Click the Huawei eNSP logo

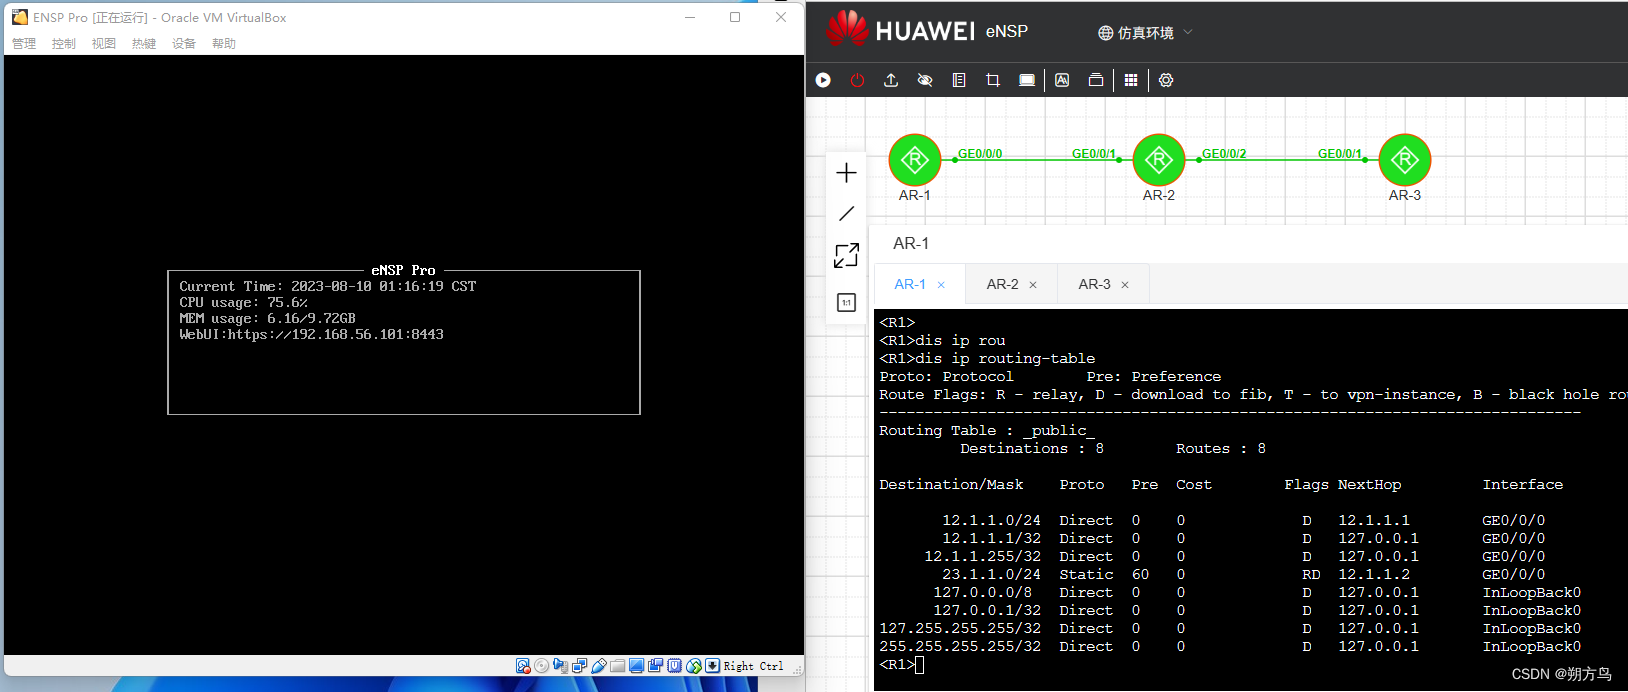coord(927,28)
